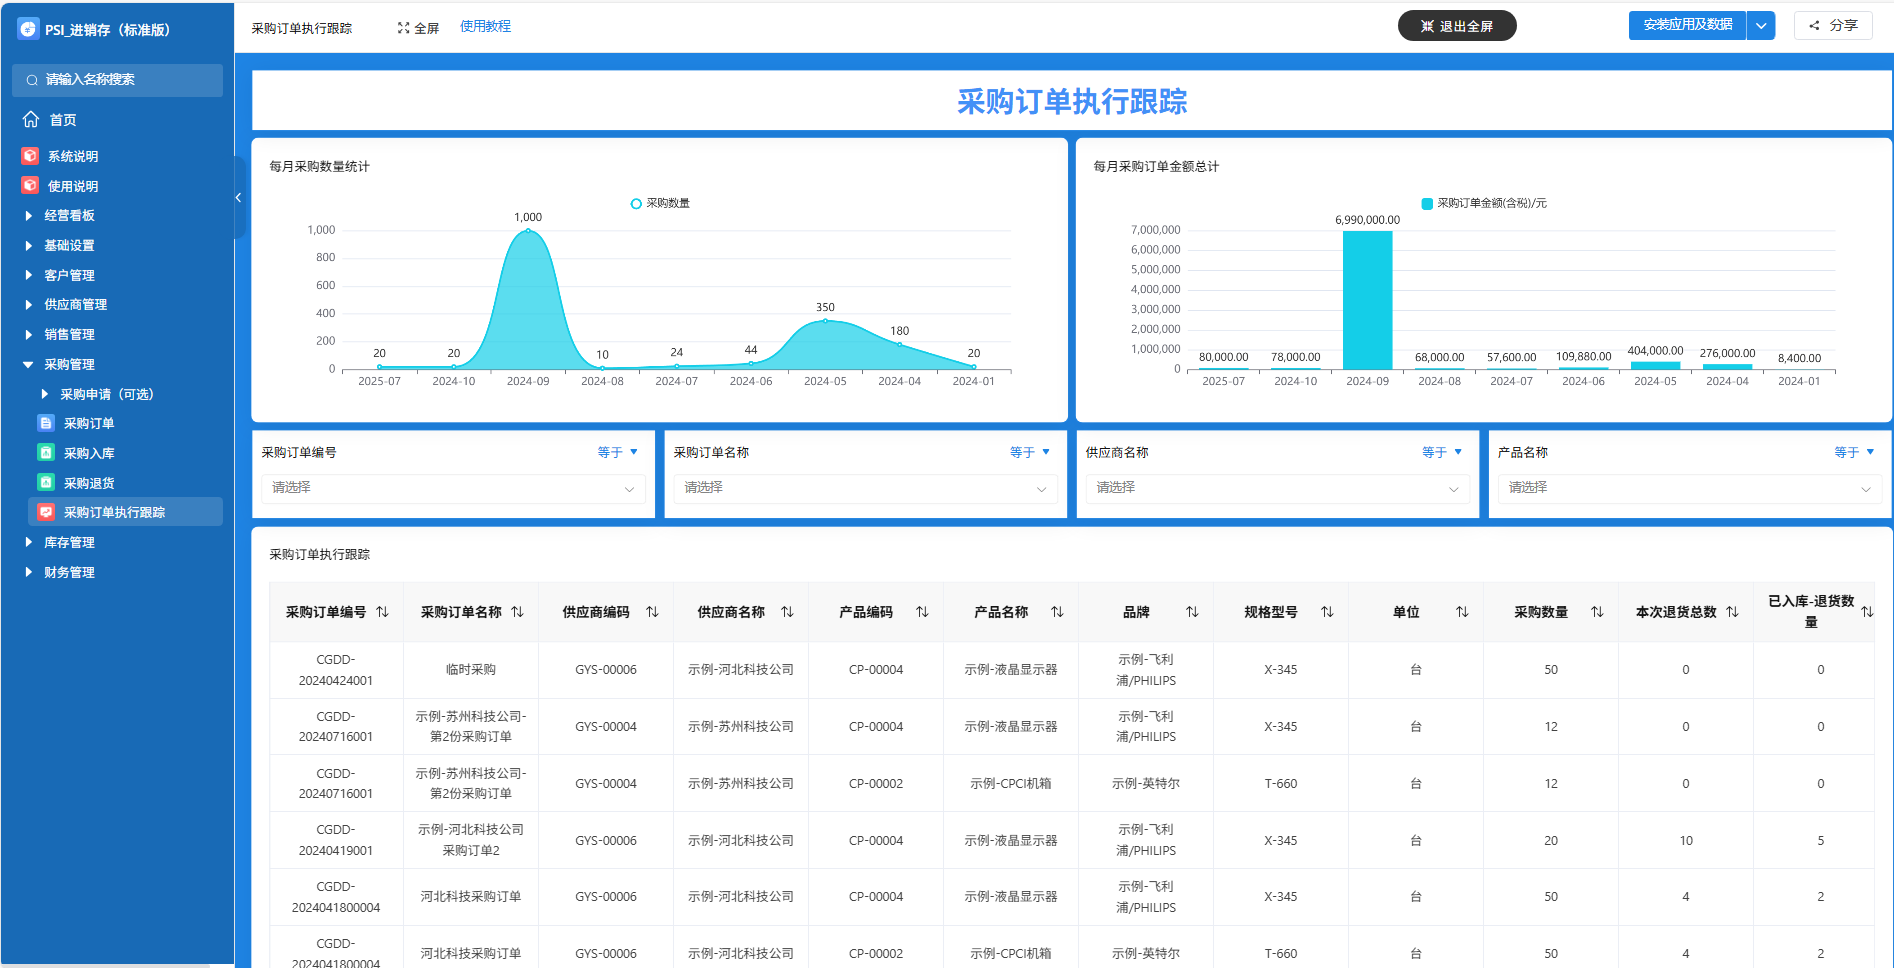1894x968 pixels.
Task: Click the 全屏 fullscreen icon
Action: (403, 28)
